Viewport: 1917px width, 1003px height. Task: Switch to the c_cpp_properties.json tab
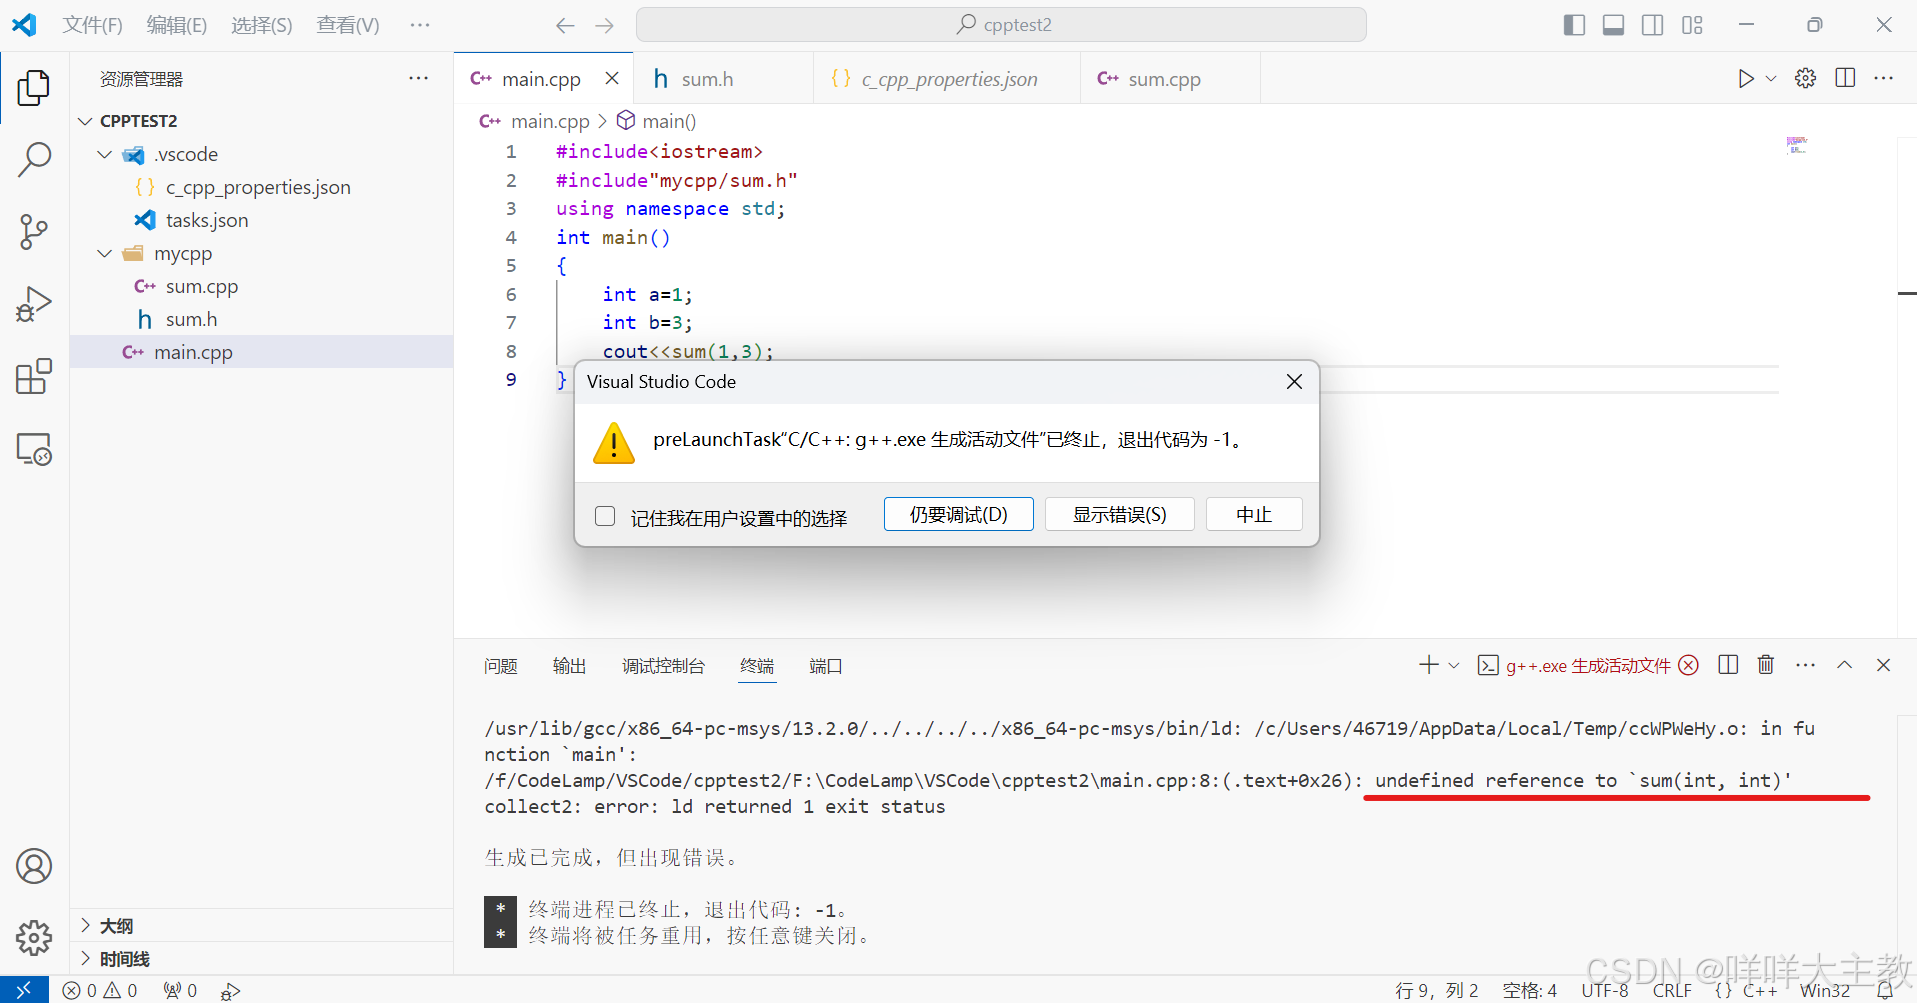click(948, 79)
